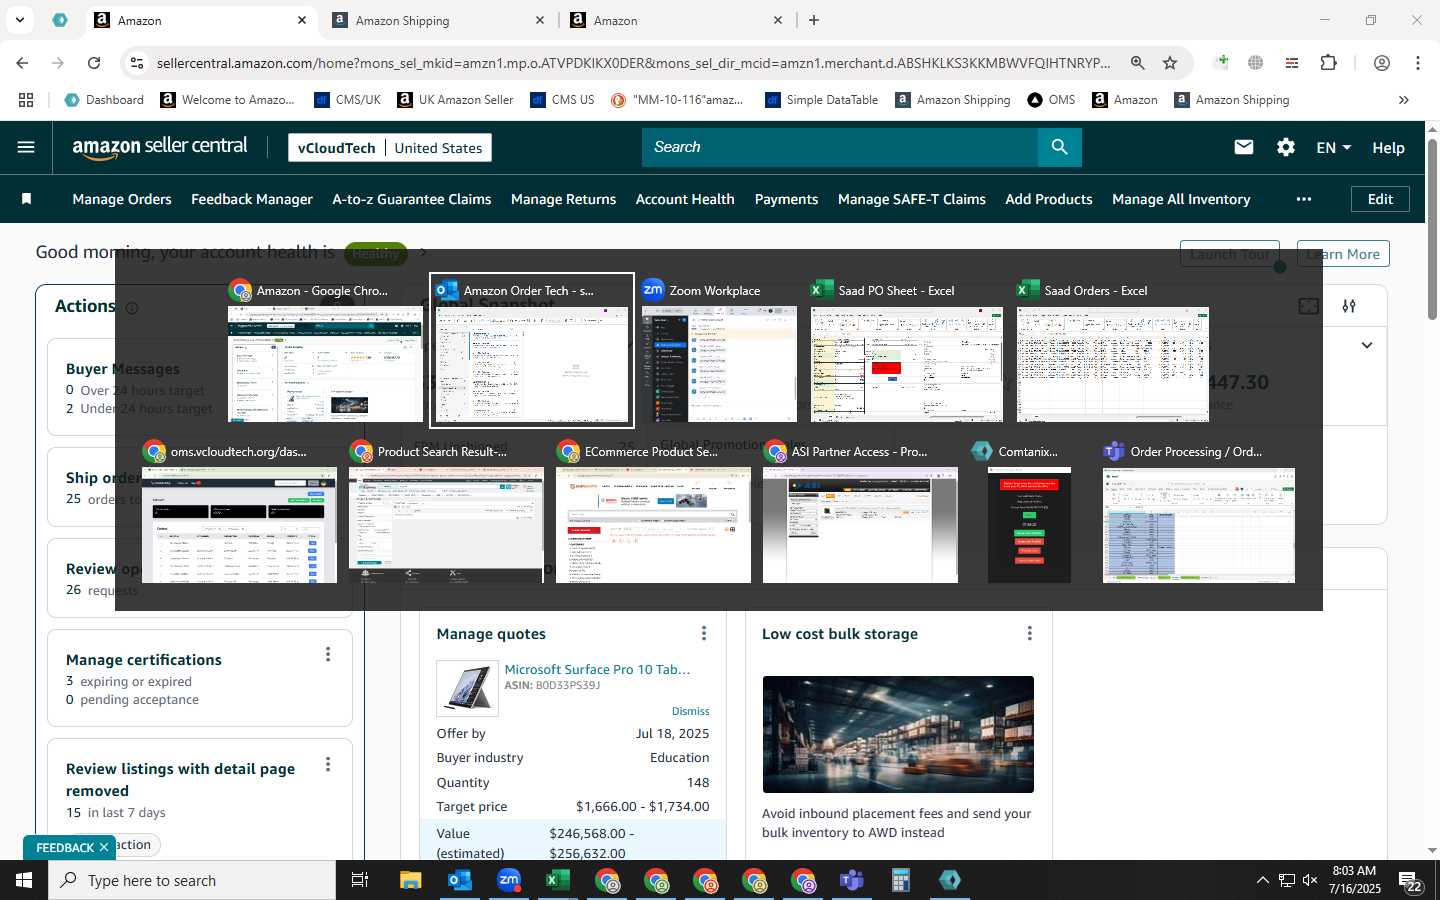Open Microsoft Surface Pro 10 quote link
Screen dimensions: 1440x900
597,669
